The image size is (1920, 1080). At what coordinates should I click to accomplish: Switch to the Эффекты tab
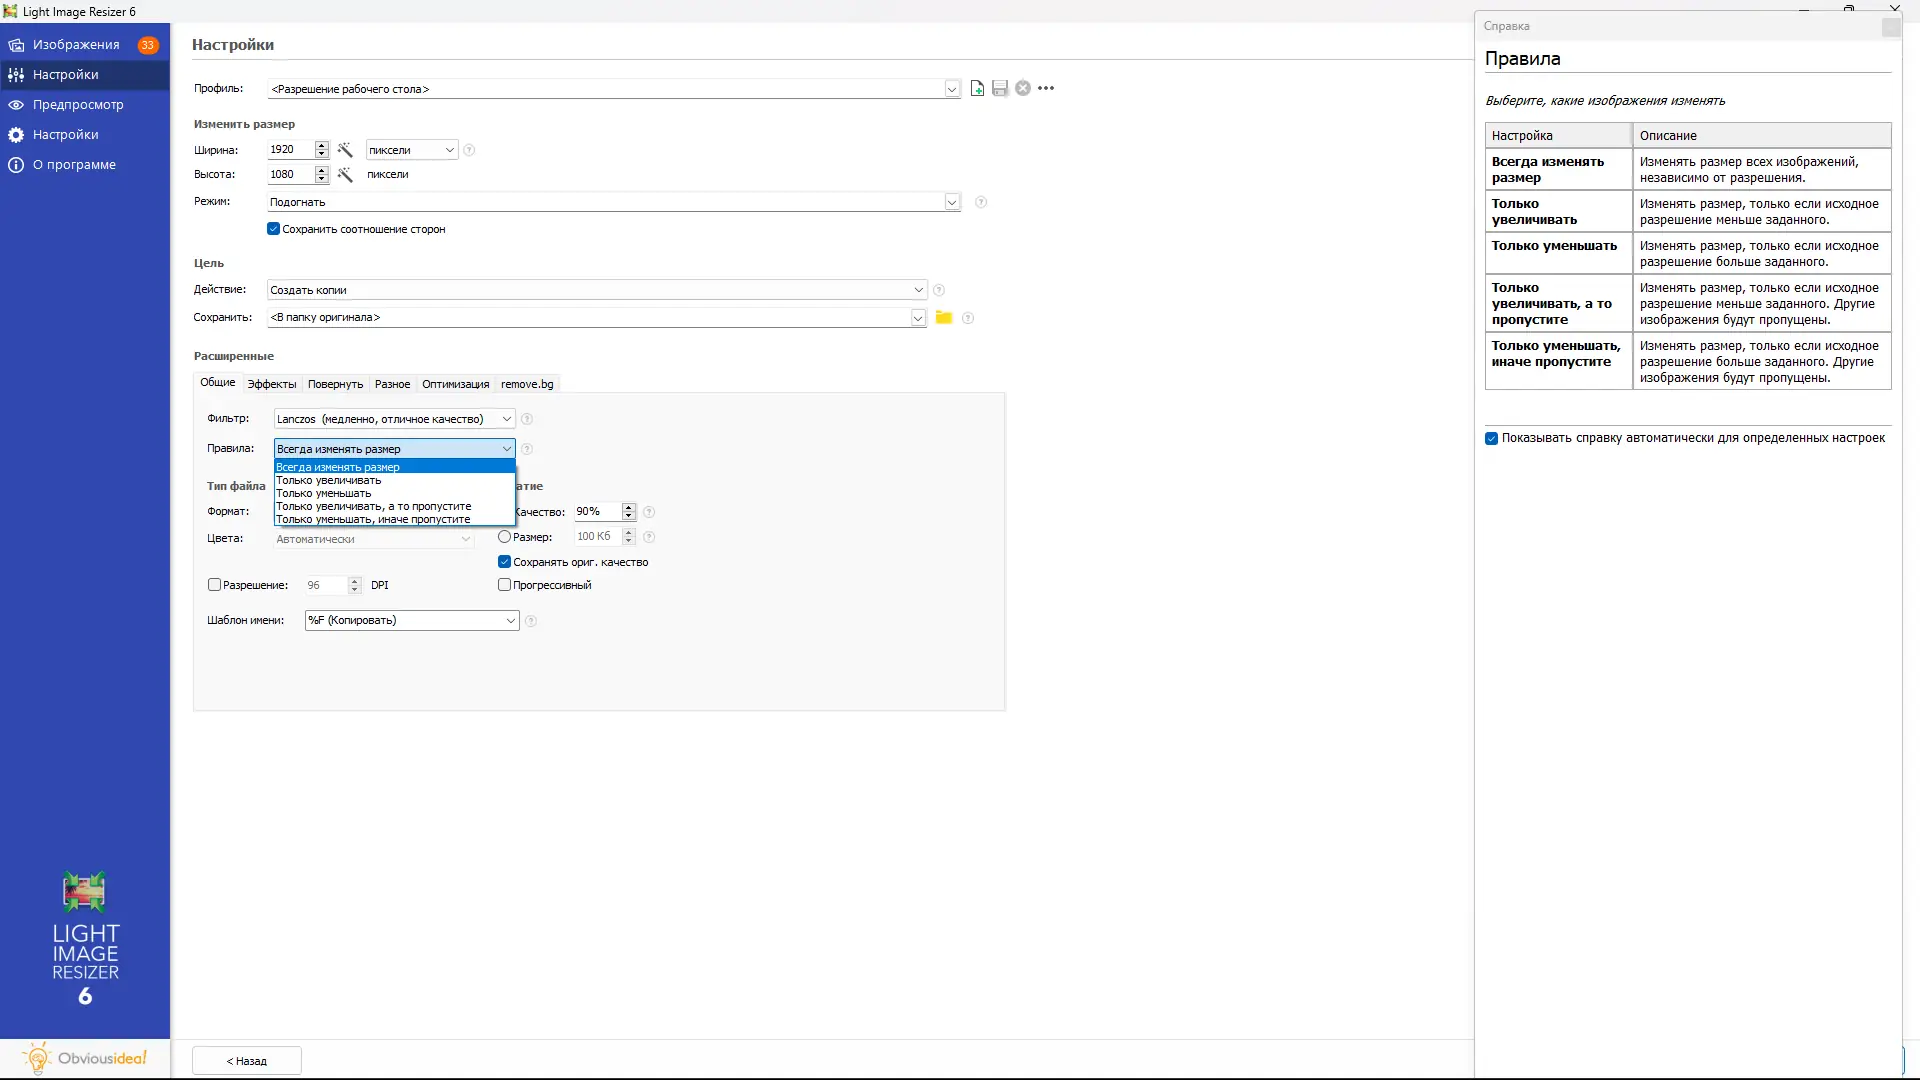(272, 384)
